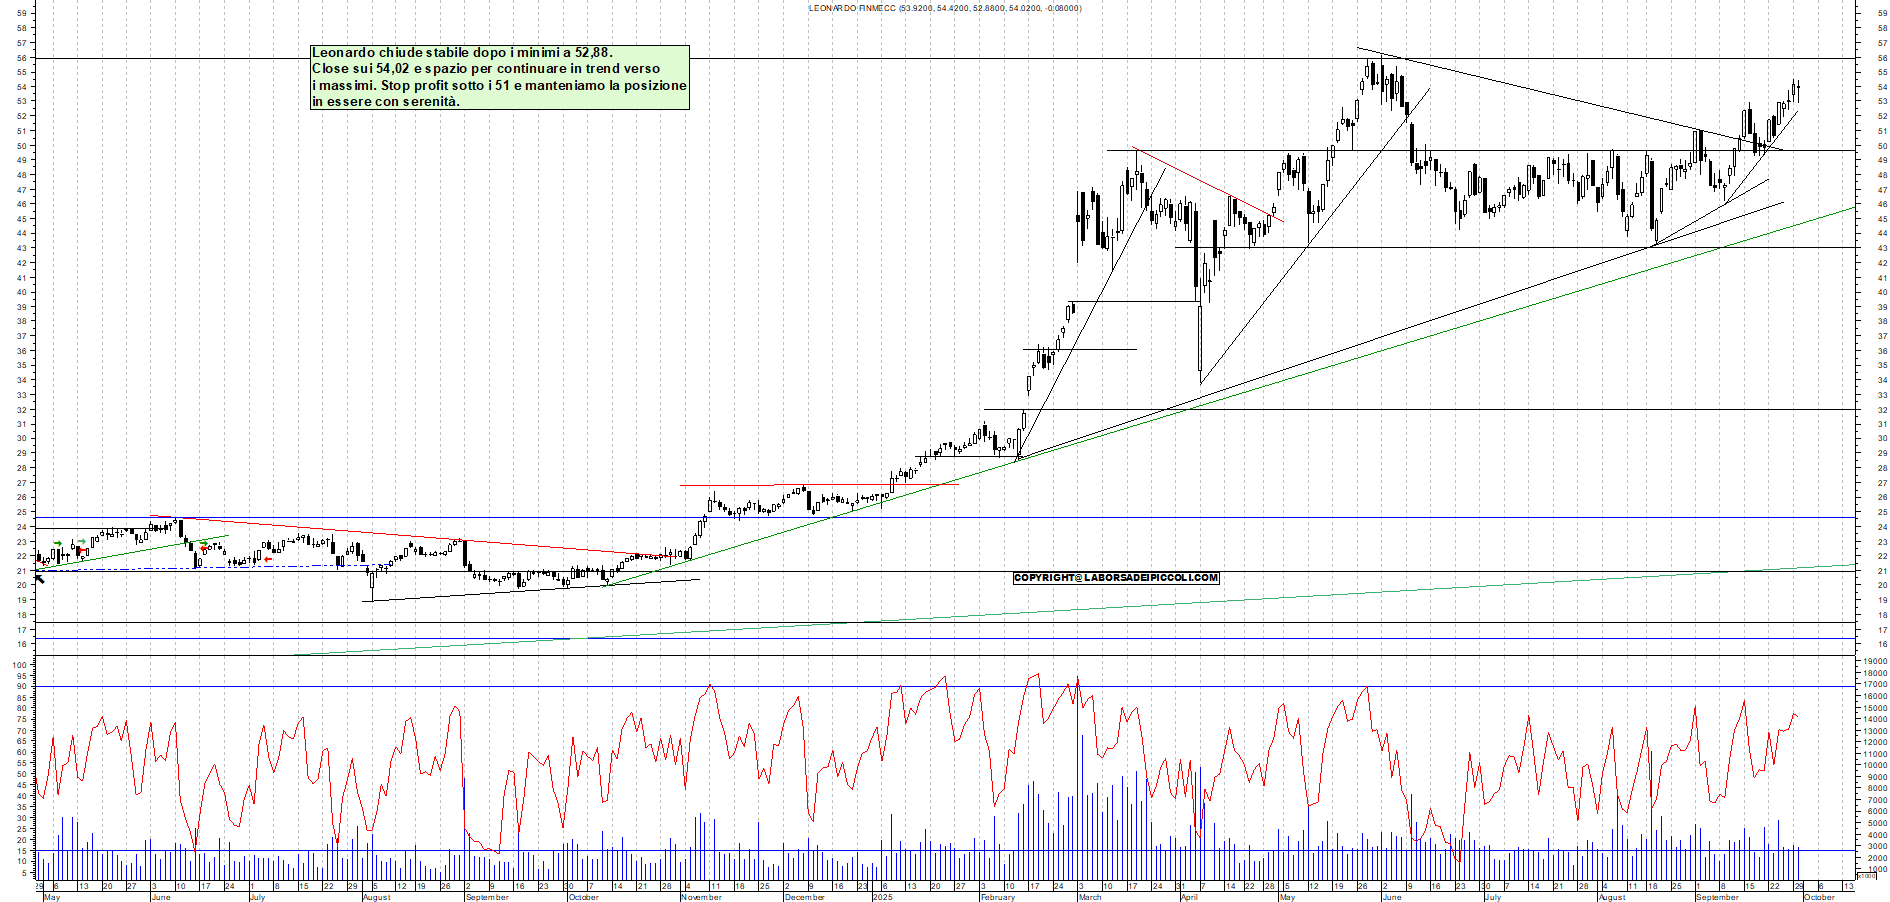This screenshot has height=902, width=1890.
Task: Select the November label on the time axis
Action: tap(701, 897)
